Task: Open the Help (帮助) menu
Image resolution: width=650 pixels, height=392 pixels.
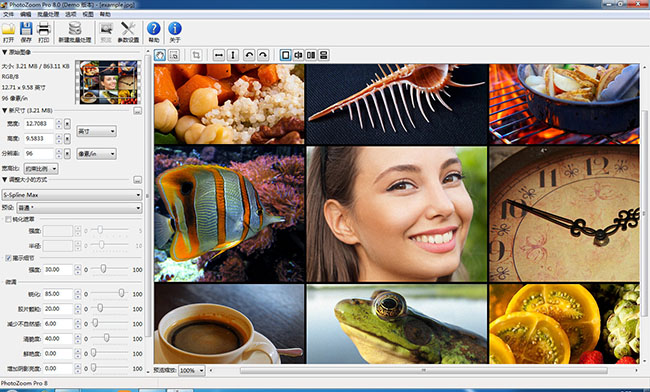Action: [x=105, y=15]
